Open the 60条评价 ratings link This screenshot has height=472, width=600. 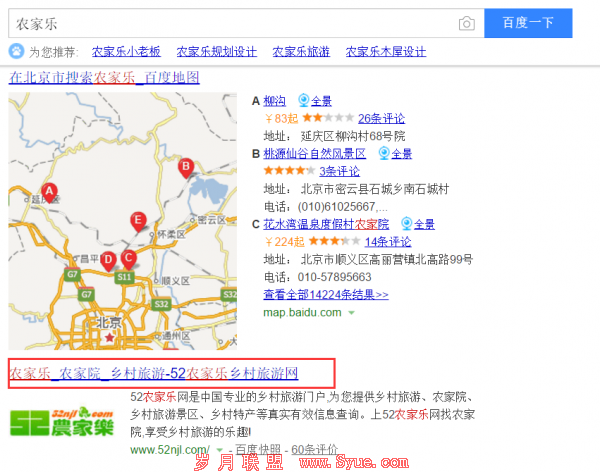pyautogui.click(x=314, y=449)
